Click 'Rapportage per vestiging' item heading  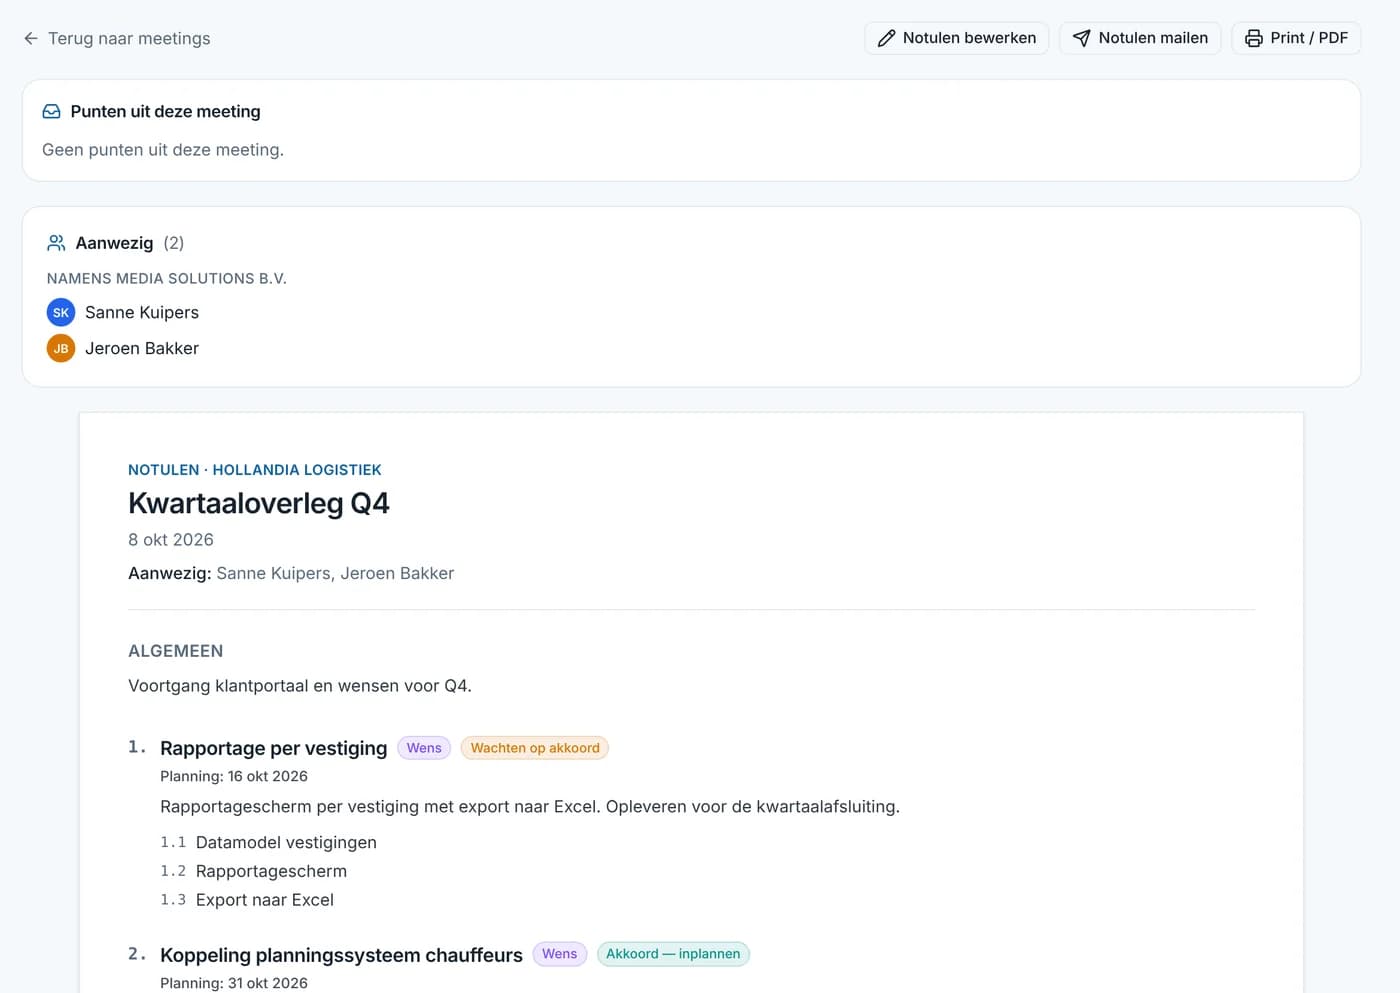pos(273,748)
